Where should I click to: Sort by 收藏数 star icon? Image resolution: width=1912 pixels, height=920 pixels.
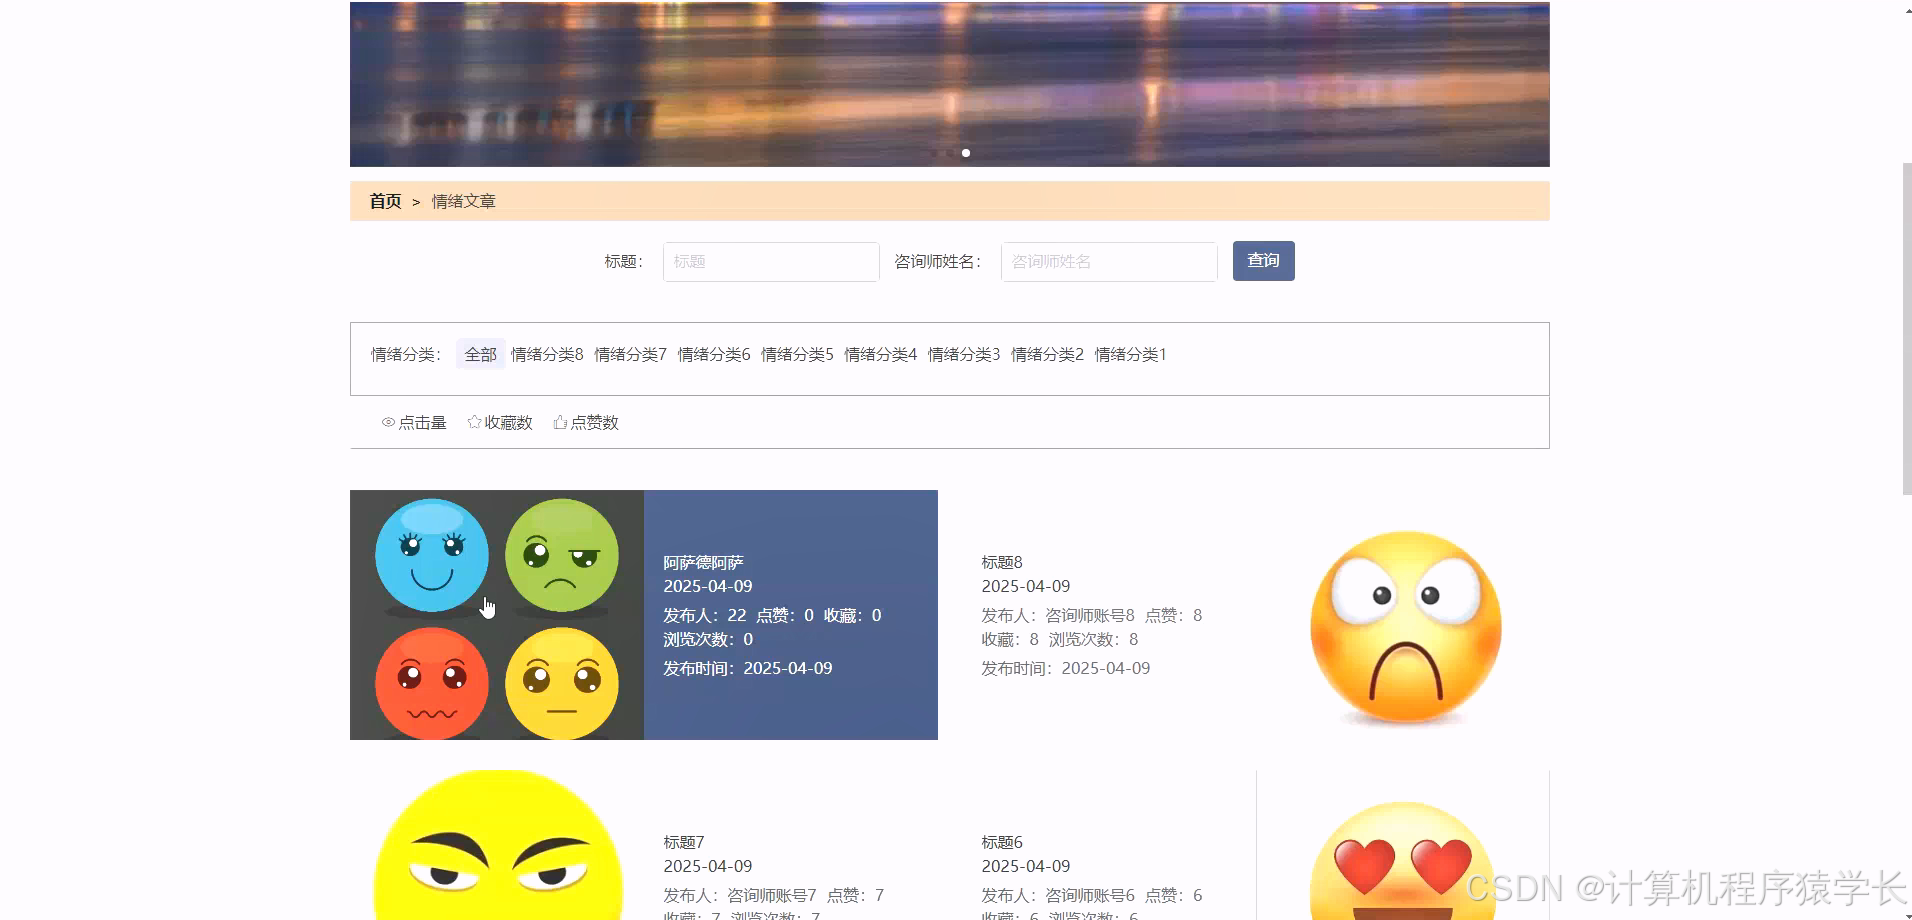click(474, 422)
